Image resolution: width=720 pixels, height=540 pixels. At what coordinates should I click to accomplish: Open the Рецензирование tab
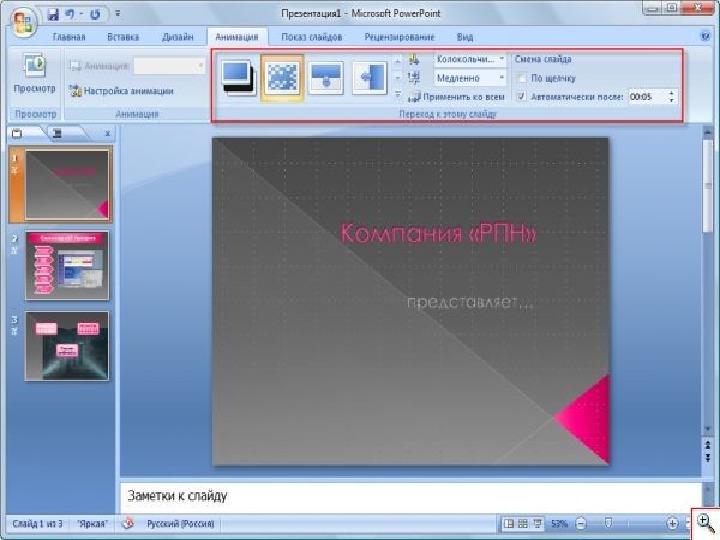(x=399, y=37)
